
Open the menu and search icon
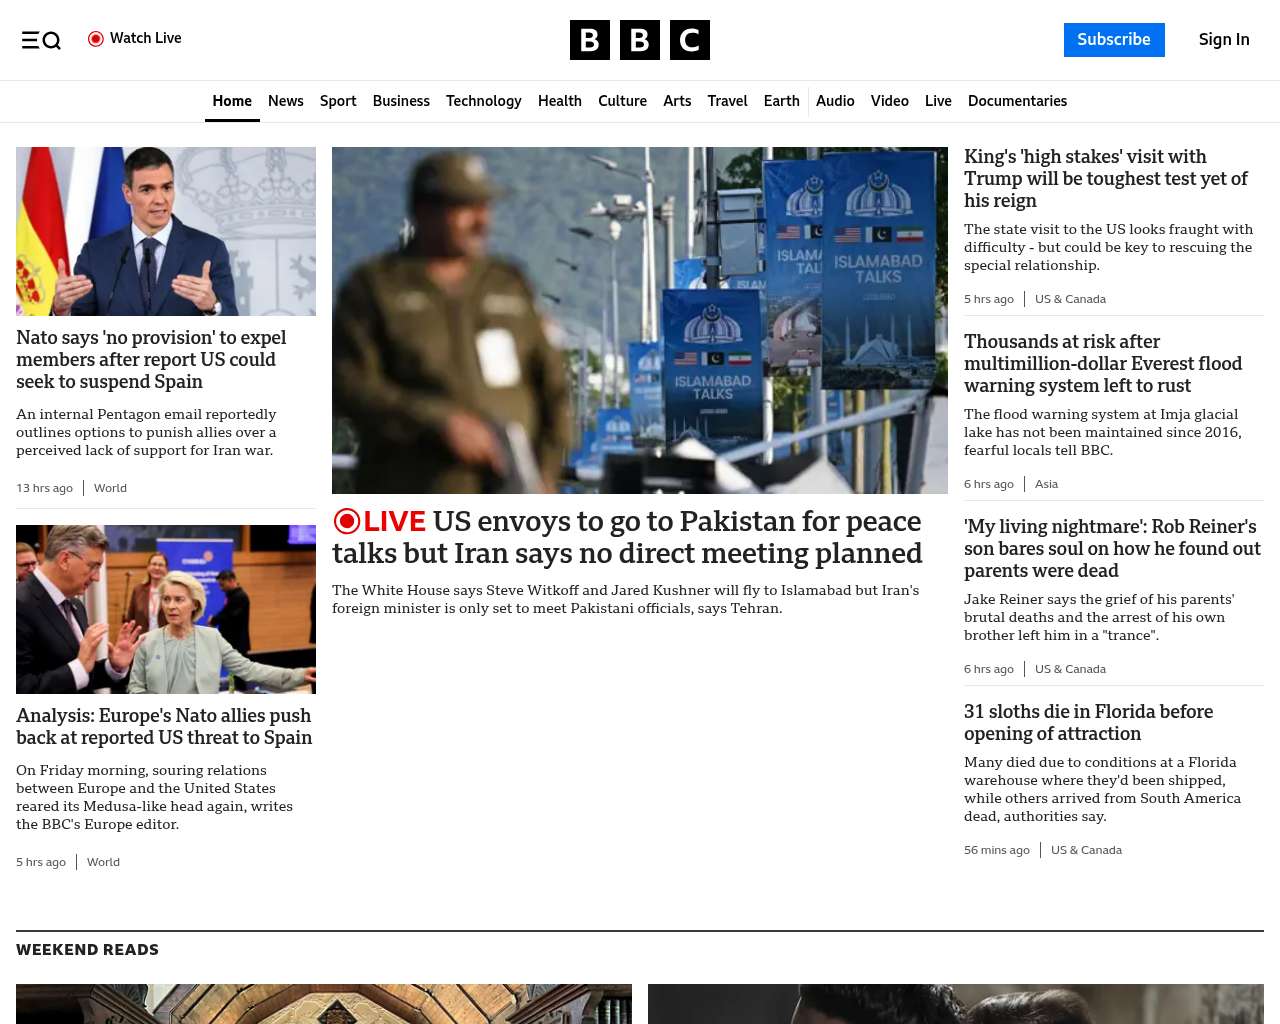(41, 40)
